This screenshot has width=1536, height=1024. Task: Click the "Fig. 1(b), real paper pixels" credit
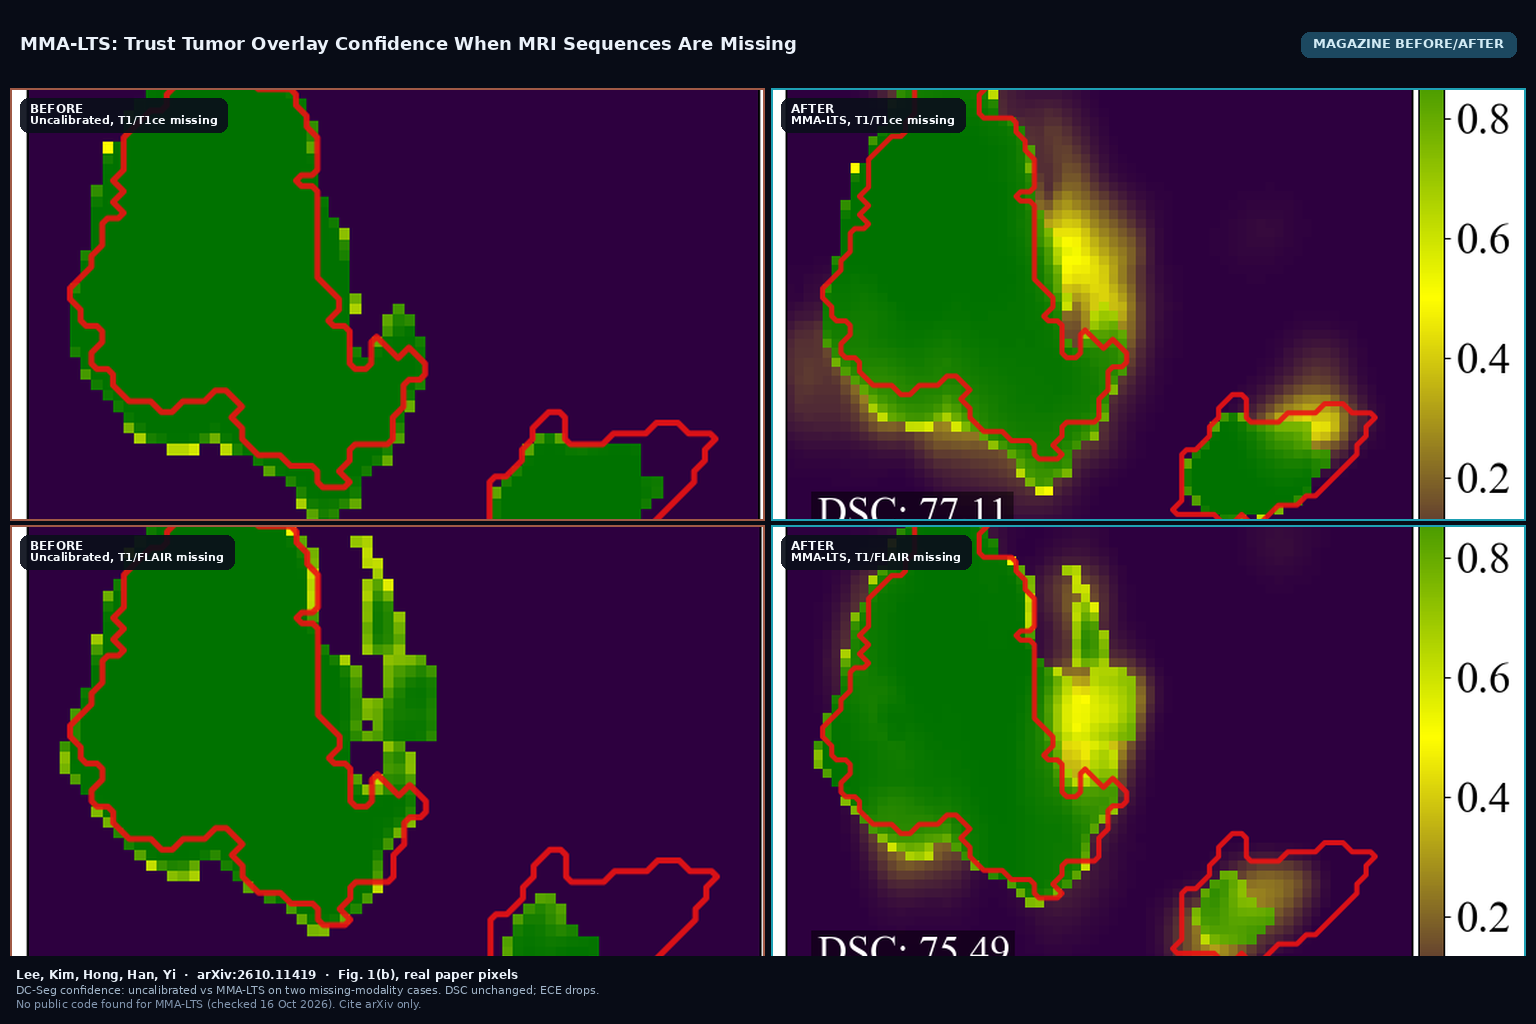(428, 975)
